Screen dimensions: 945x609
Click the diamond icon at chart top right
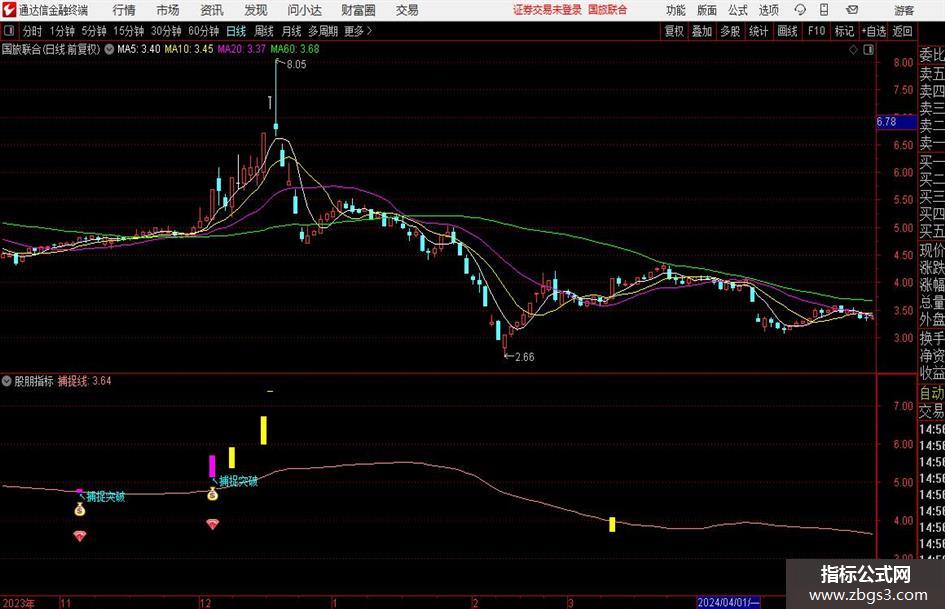[853, 50]
